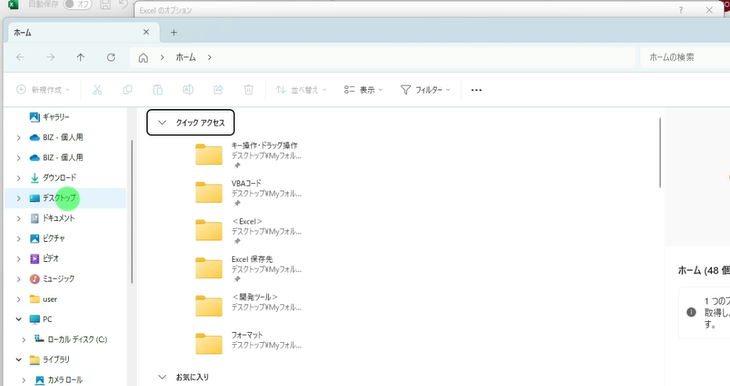Close the ホーム tab
The height and width of the screenshot is (386, 730).
146,32
